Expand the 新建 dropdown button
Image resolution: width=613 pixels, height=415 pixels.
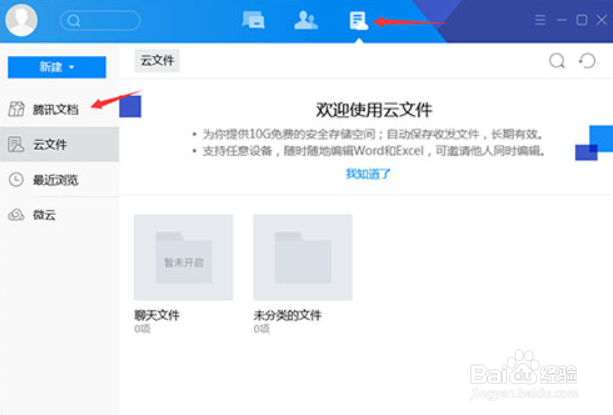[57, 67]
